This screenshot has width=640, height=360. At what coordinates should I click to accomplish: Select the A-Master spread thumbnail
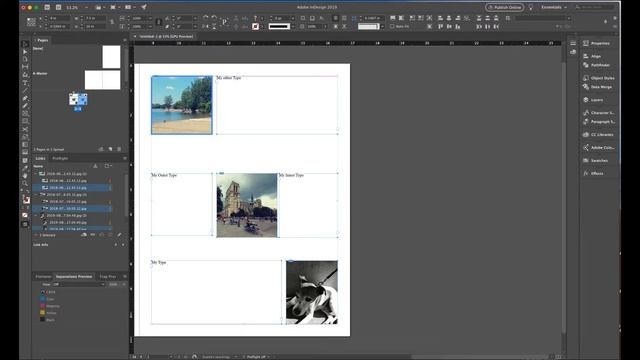pos(102,80)
